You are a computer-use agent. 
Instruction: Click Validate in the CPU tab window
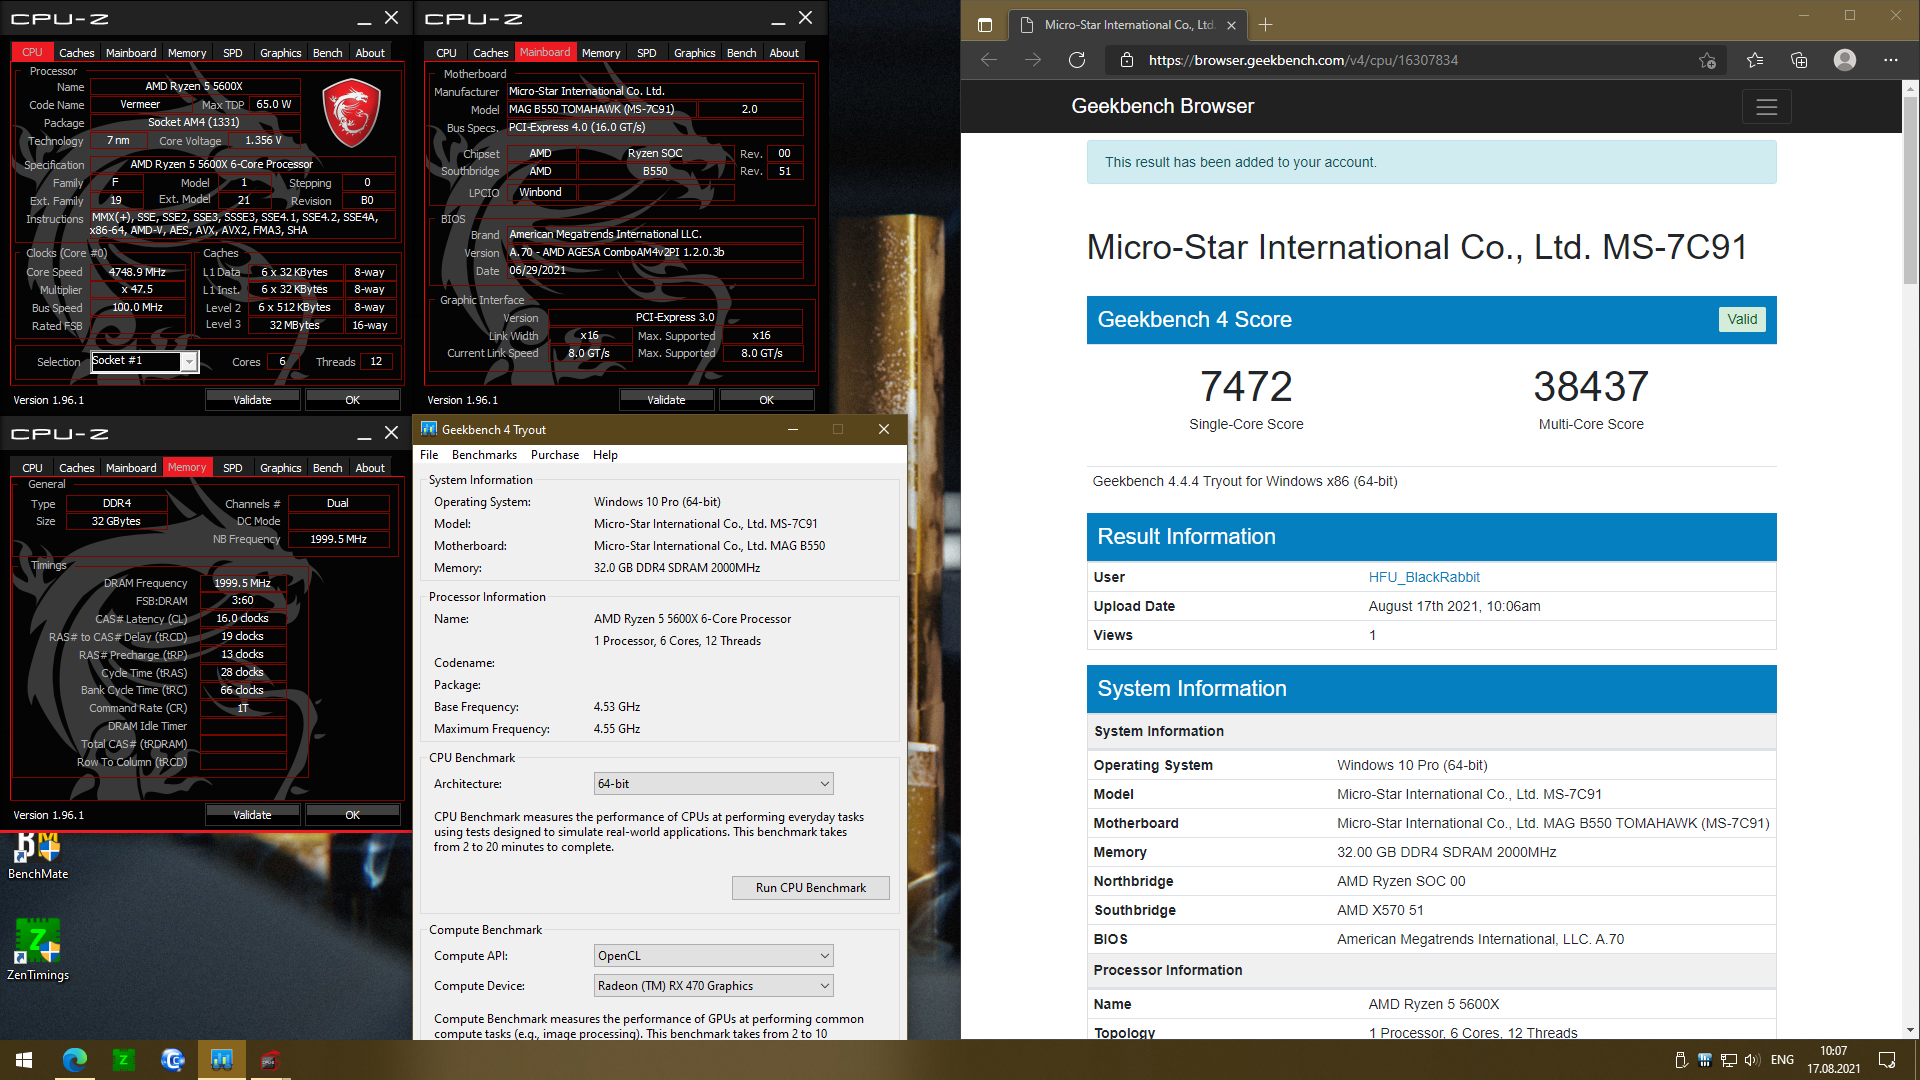[252, 400]
